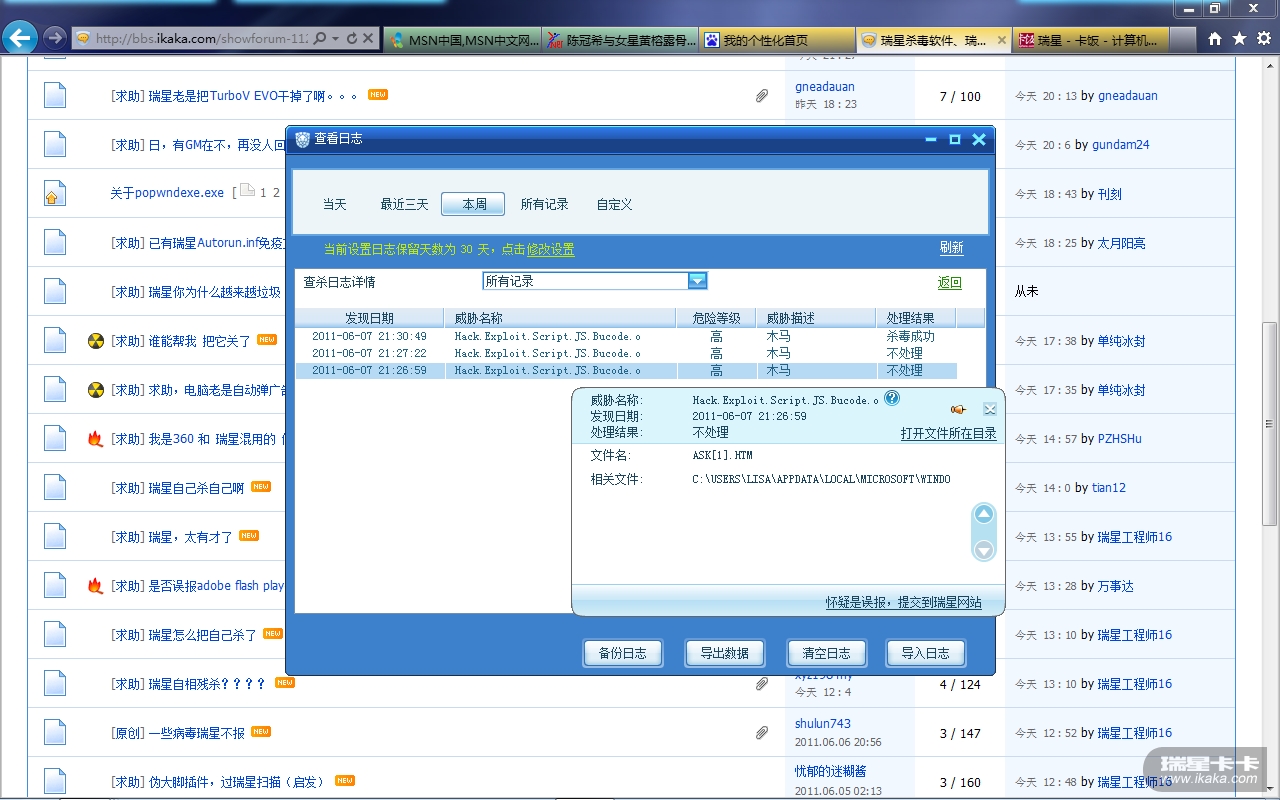The height and width of the screenshot is (800, 1280).
Task: Sort by the 发现日期 column header
Action: (369, 318)
